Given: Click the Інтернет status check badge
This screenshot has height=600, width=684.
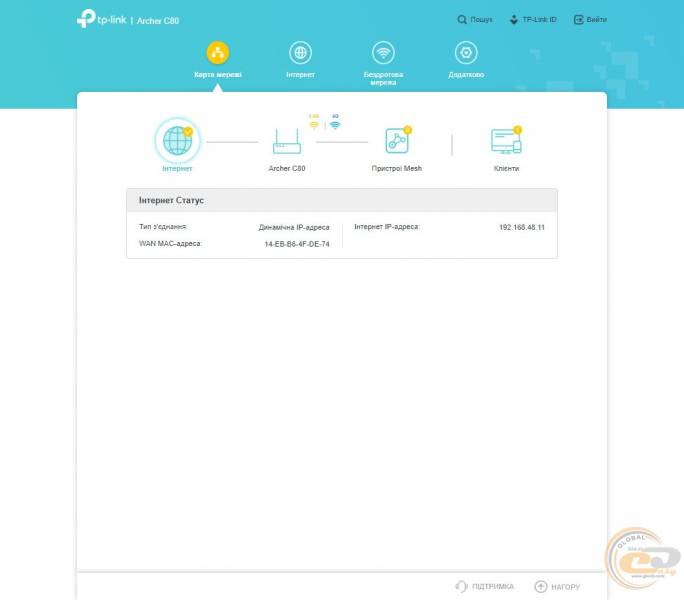Looking at the screenshot, I should point(188,131).
